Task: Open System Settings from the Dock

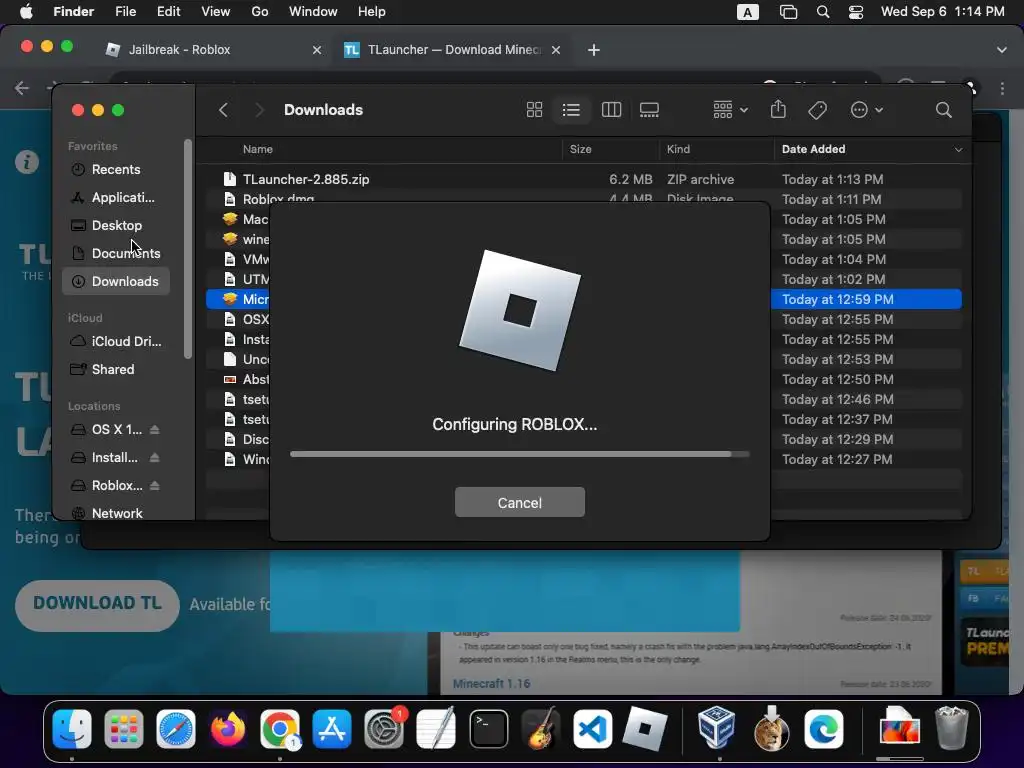Action: tap(384, 728)
